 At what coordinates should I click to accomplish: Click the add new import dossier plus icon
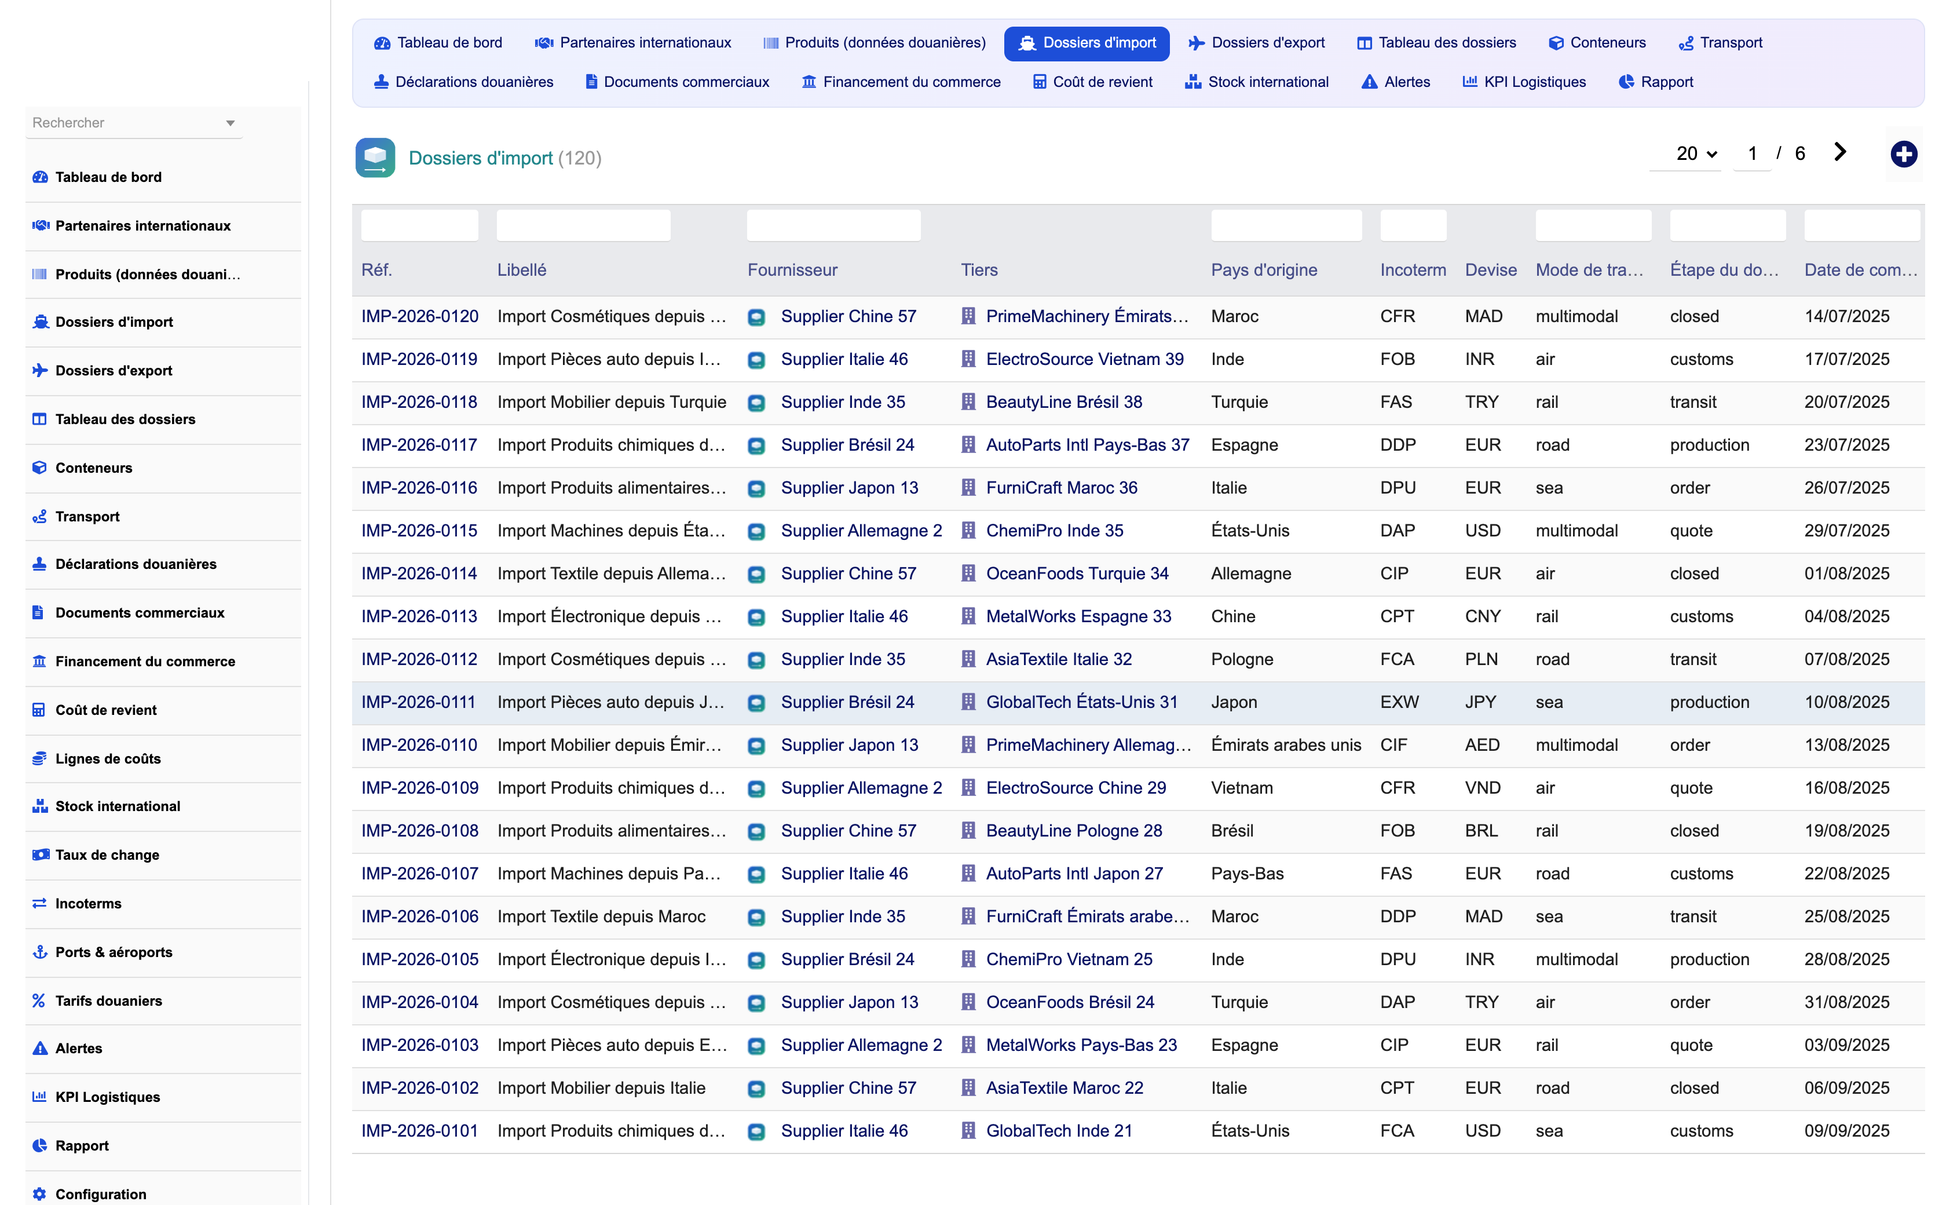[1904, 154]
